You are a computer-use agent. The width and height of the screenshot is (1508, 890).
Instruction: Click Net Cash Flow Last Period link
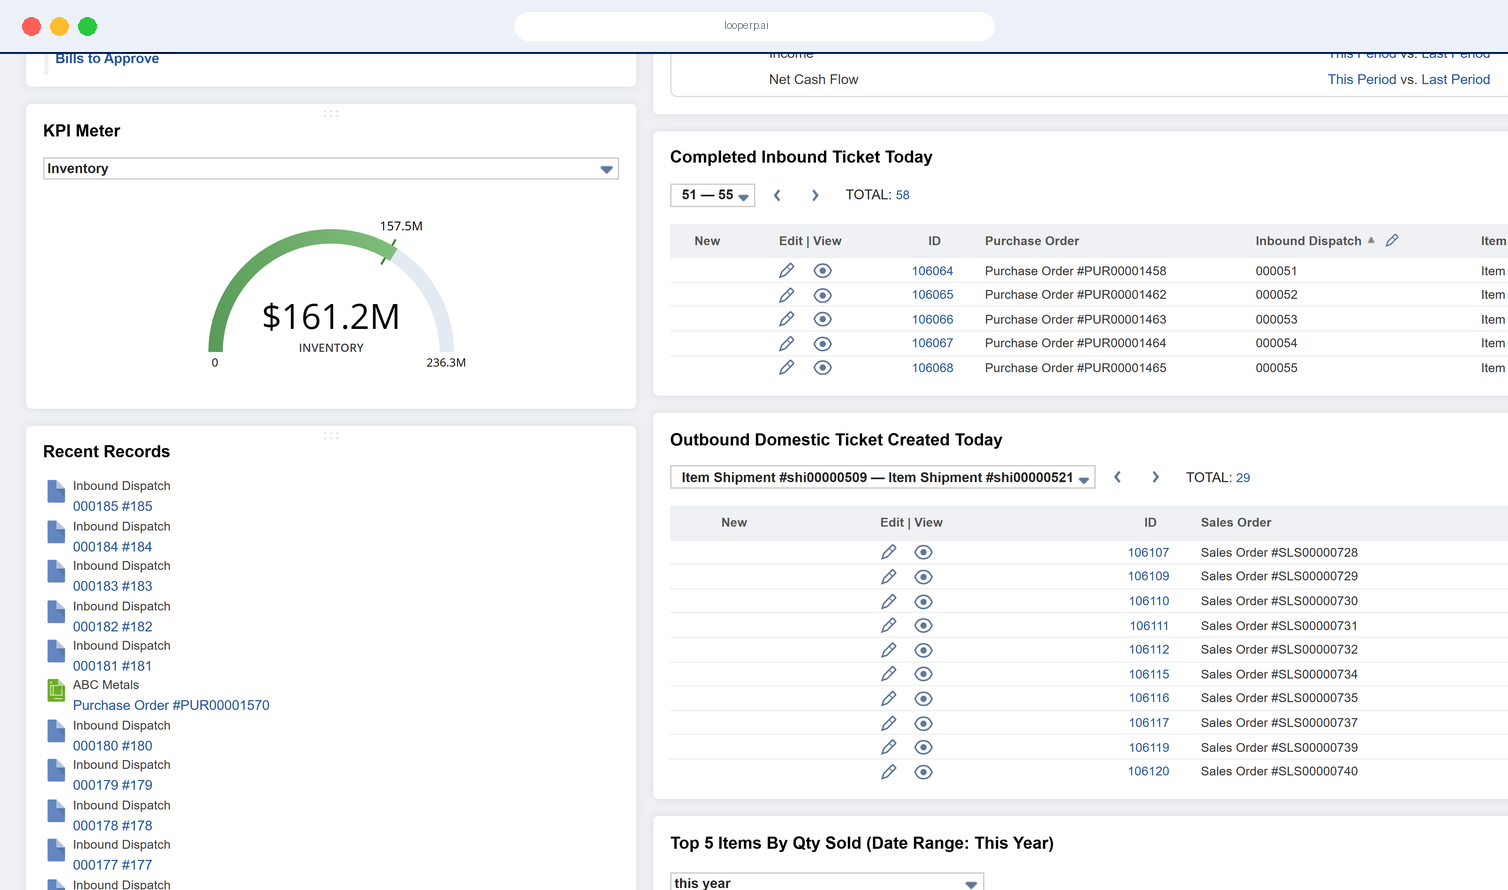1455,79
